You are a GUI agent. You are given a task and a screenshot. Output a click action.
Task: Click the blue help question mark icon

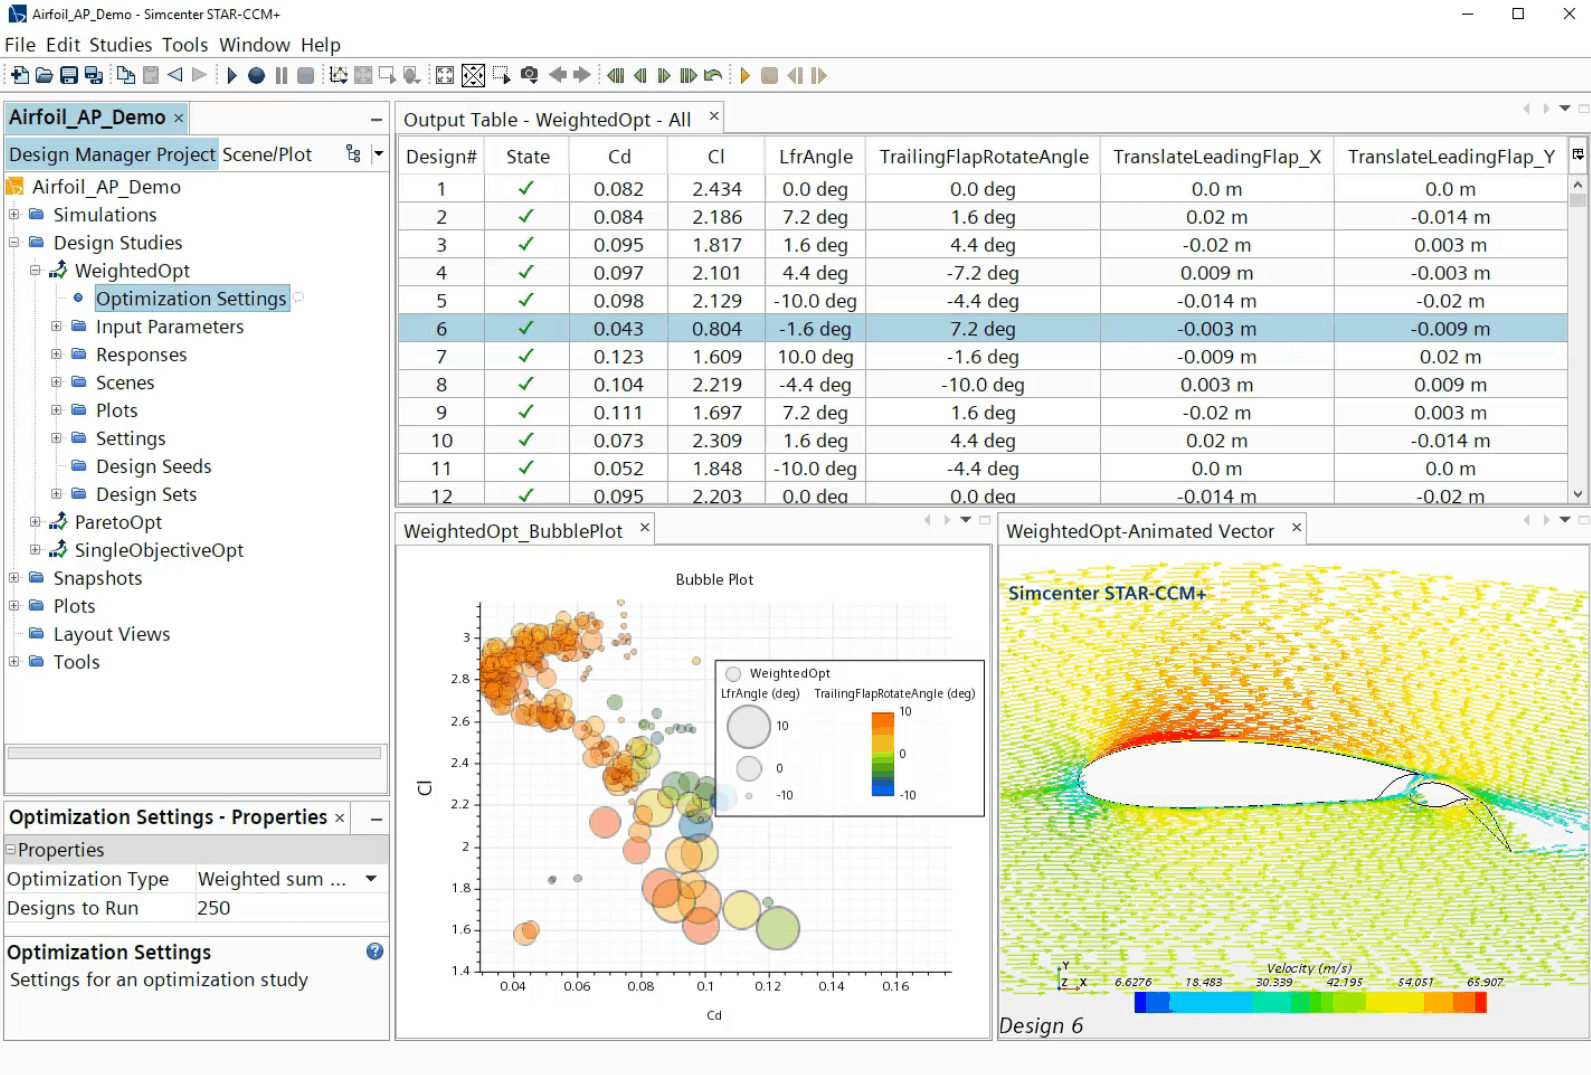coord(374,951)
